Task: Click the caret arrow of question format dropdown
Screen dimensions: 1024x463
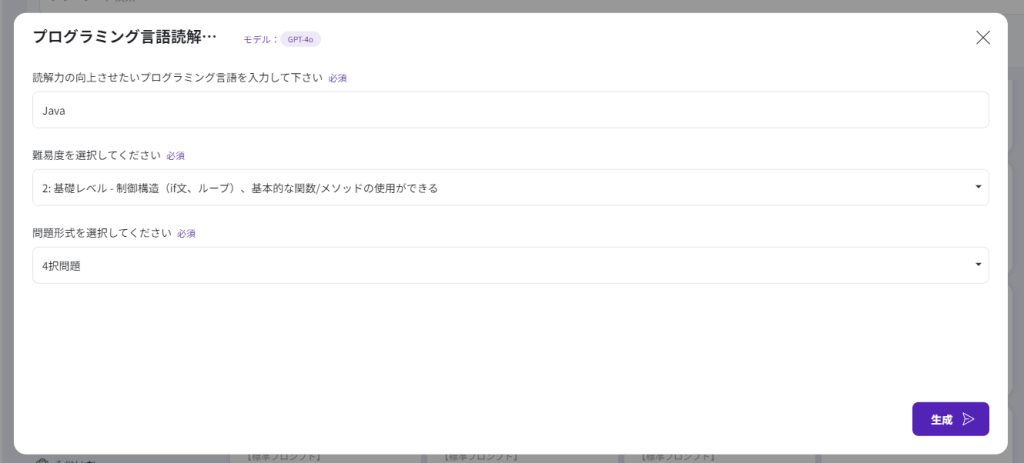Action: pos(976,265)
